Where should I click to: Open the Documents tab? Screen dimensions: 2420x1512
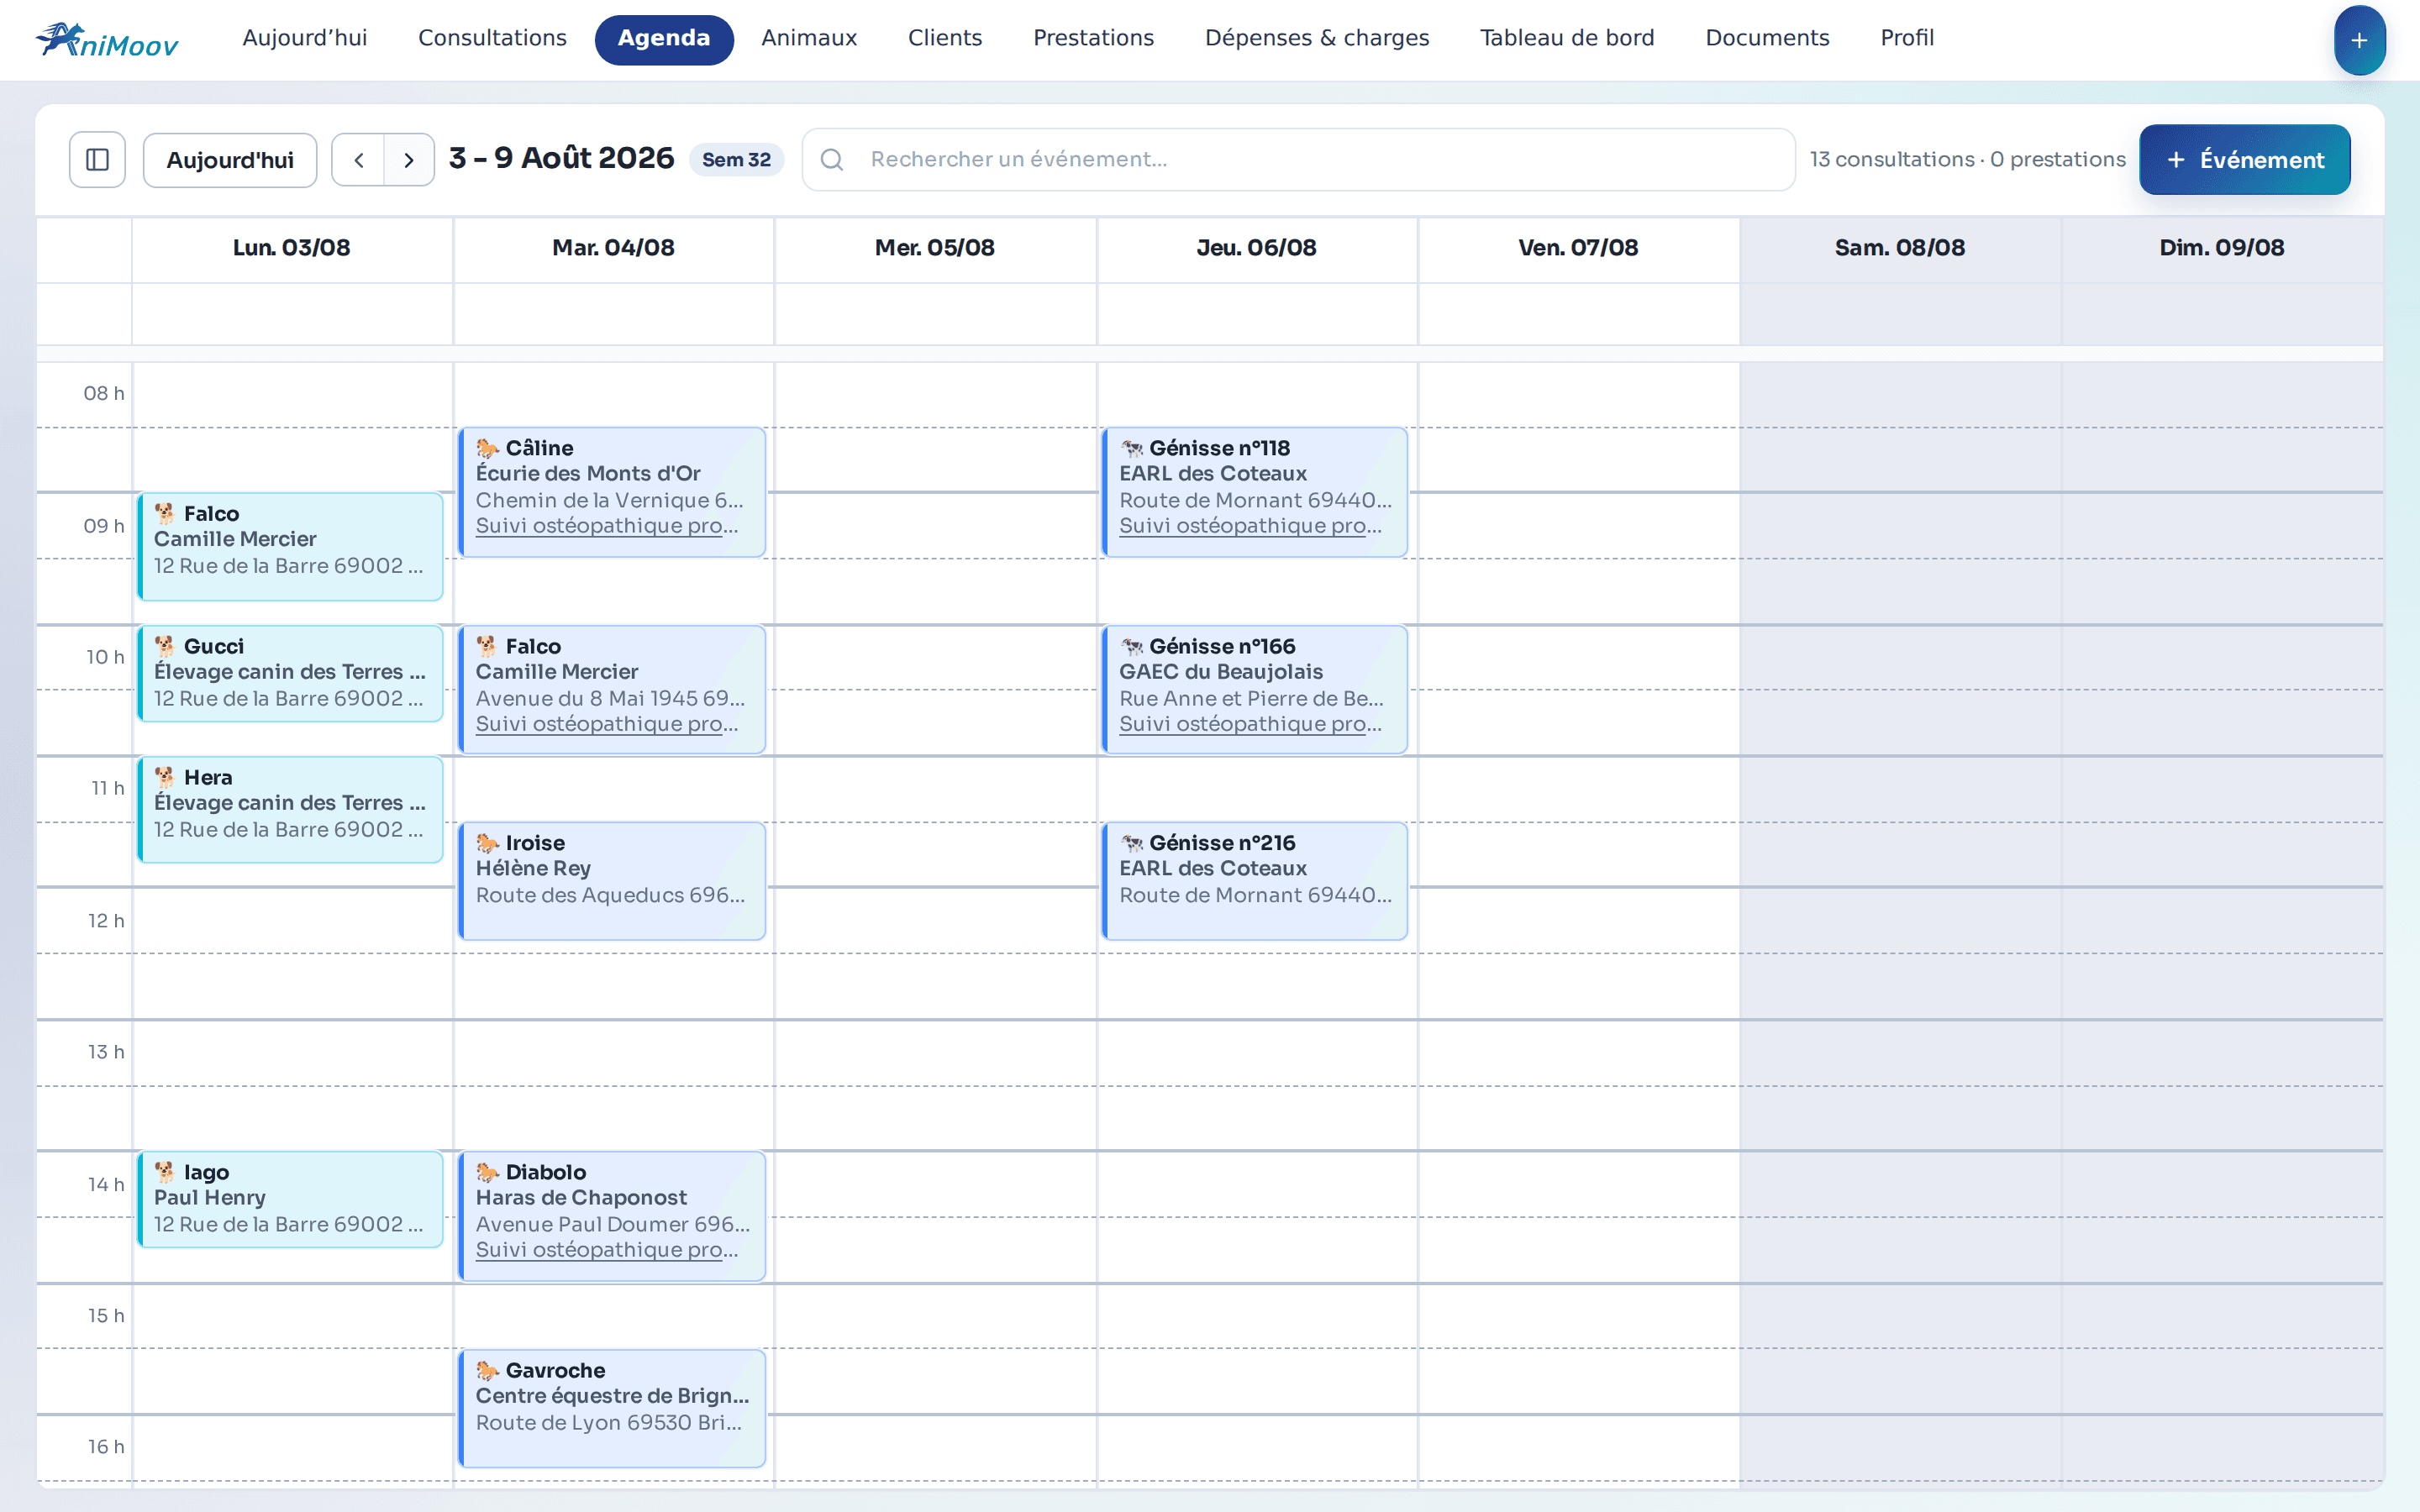pyautogui.click(x=1767, y=38)
